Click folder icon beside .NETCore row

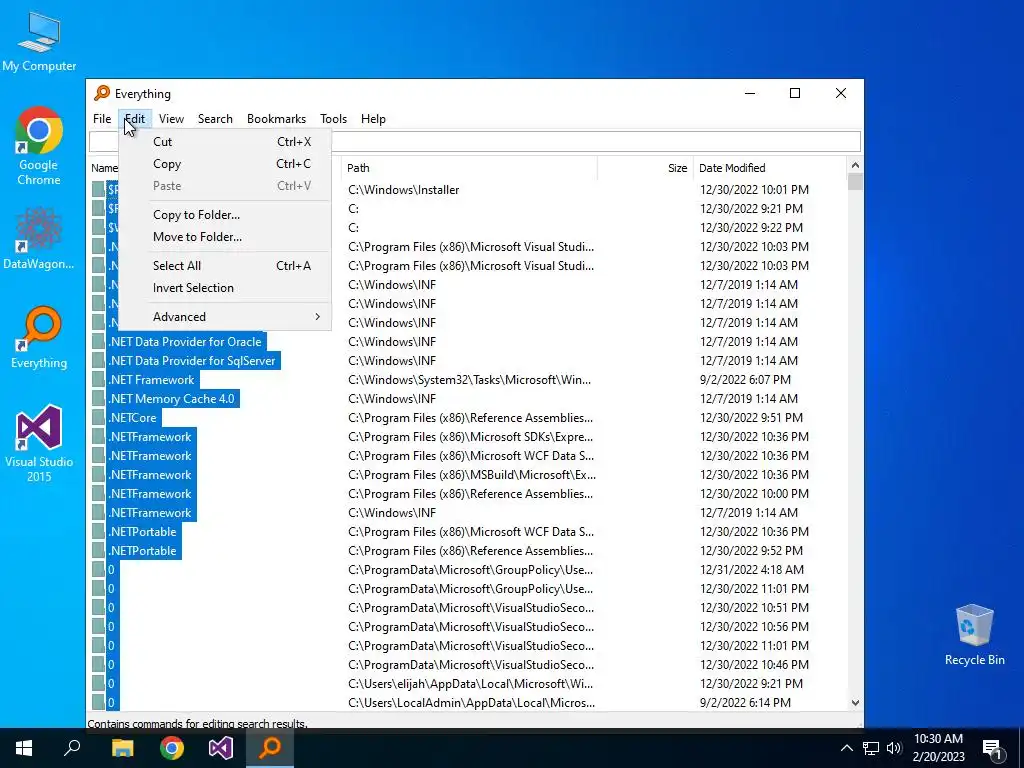tap(98, 417)
